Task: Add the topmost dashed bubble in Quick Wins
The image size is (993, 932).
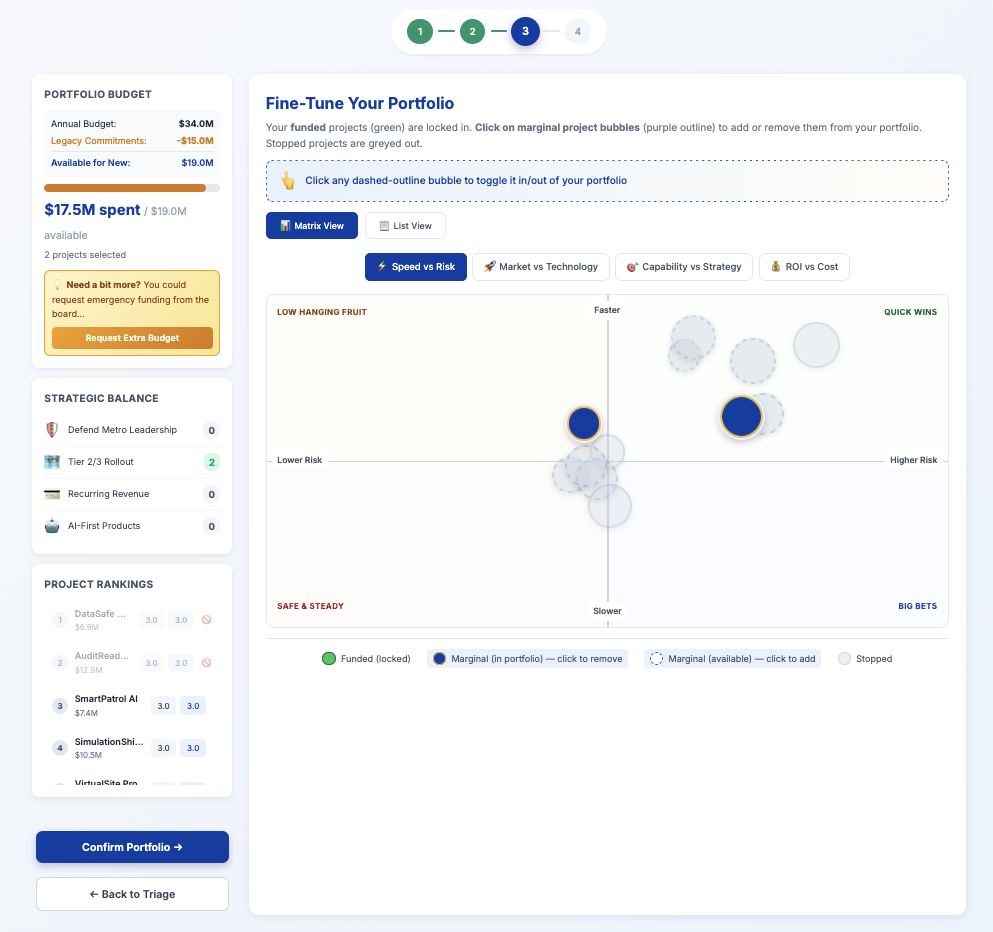Action: point(694,335)
